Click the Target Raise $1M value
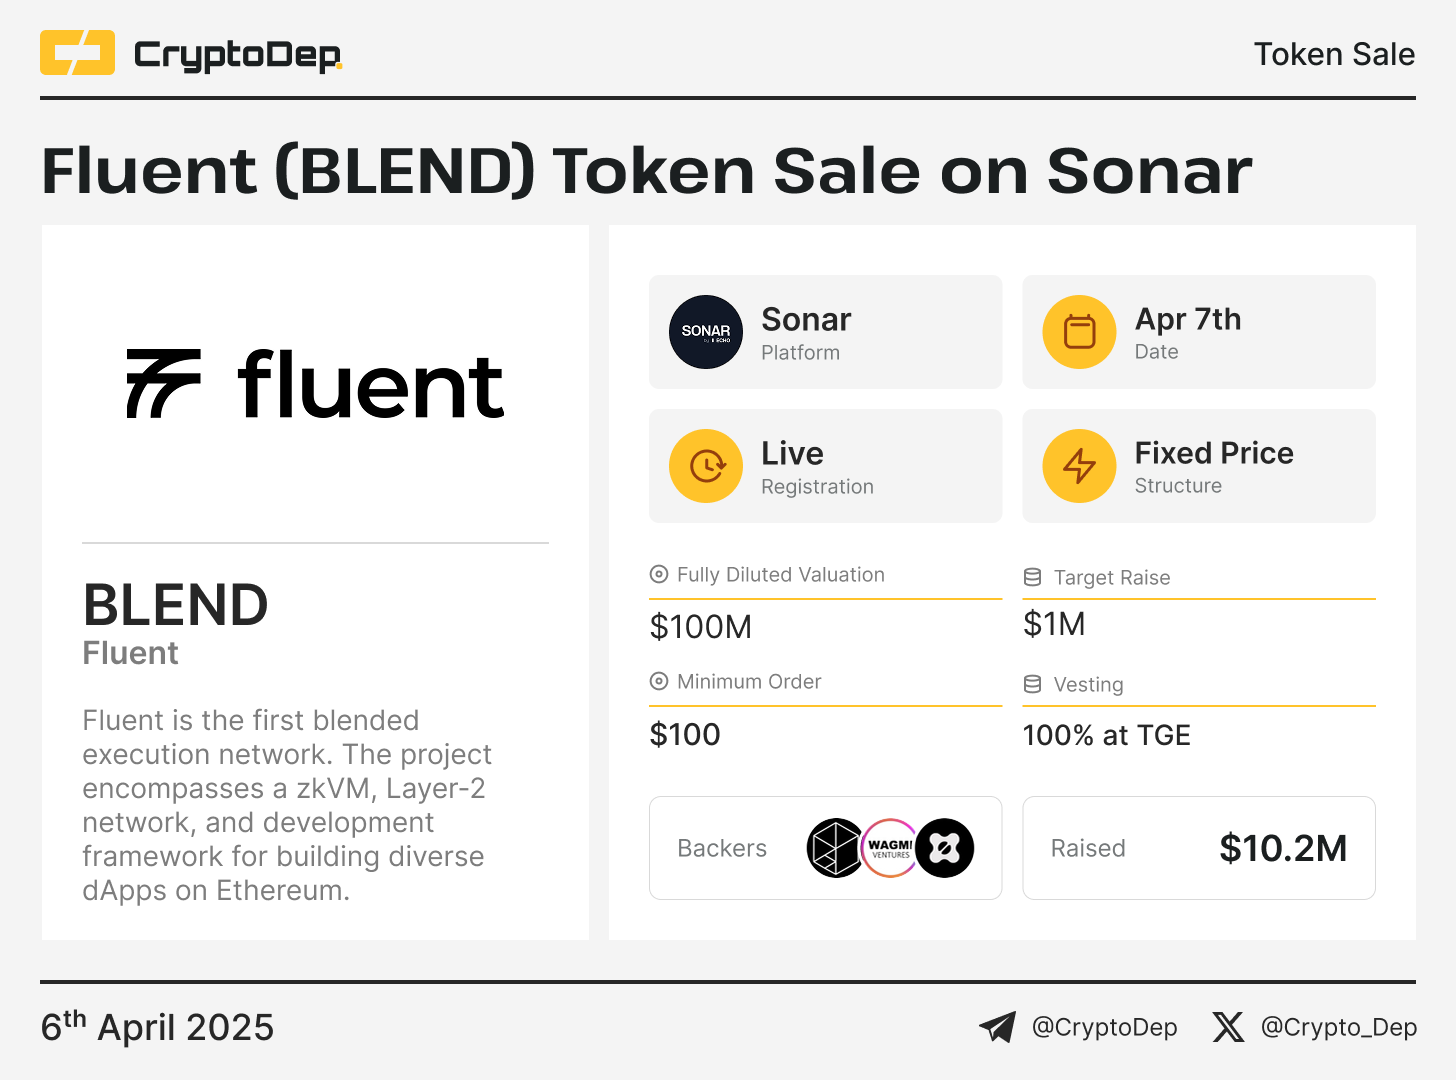 click(x=1054, y=624)
